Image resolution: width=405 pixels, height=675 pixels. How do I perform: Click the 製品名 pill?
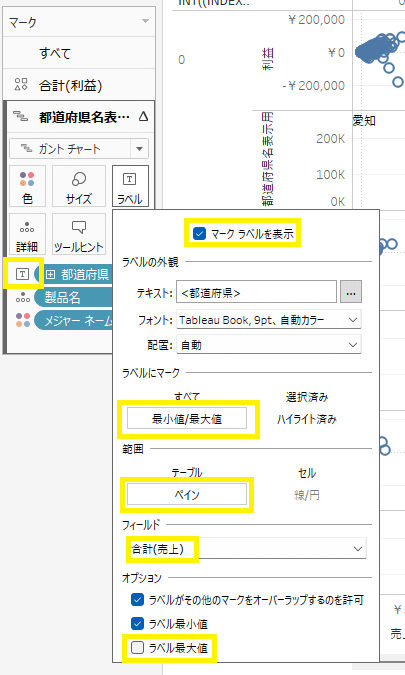tap(73, 297)
